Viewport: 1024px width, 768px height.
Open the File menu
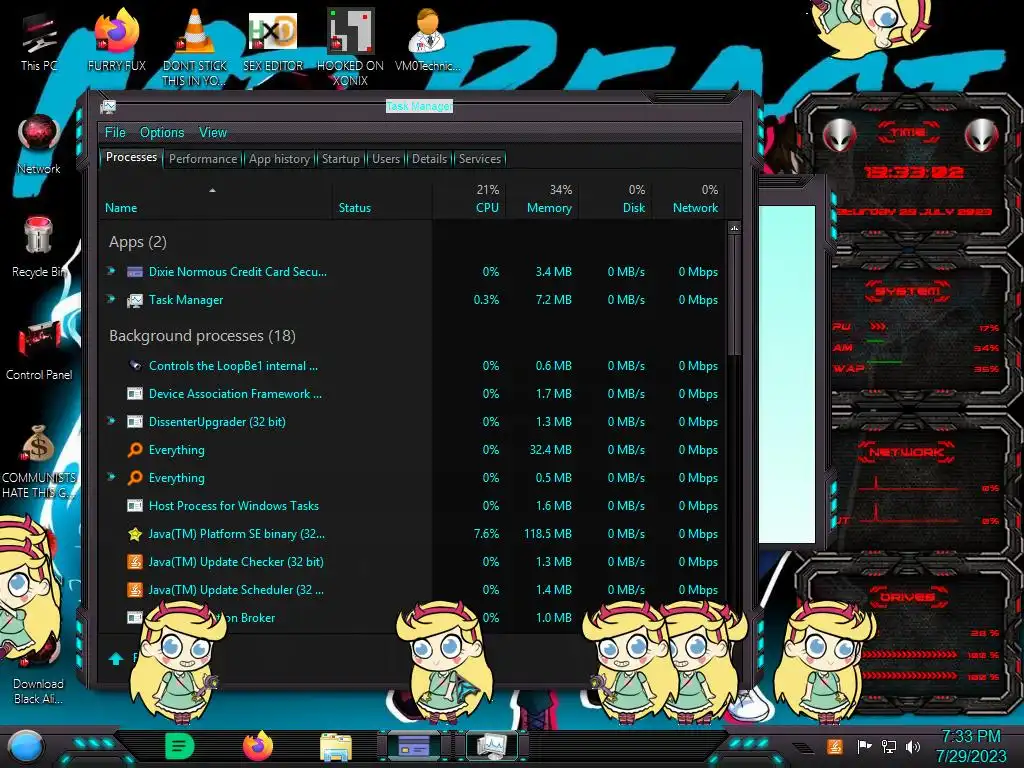tap(115, 133)
